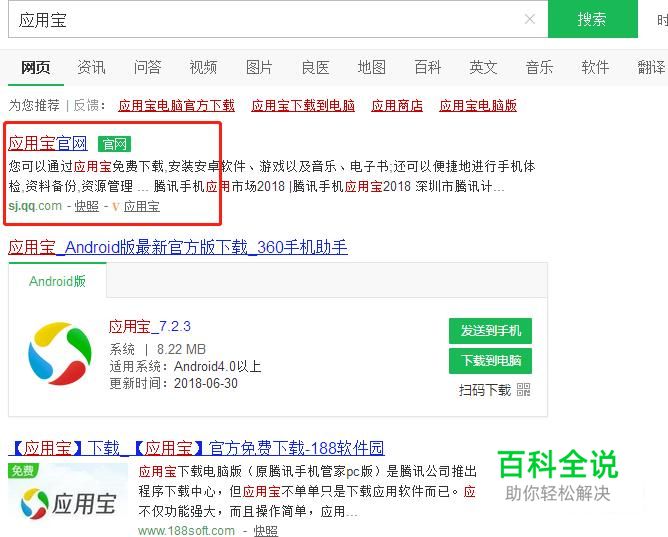Go to the 百科 tab

(427, 67)
